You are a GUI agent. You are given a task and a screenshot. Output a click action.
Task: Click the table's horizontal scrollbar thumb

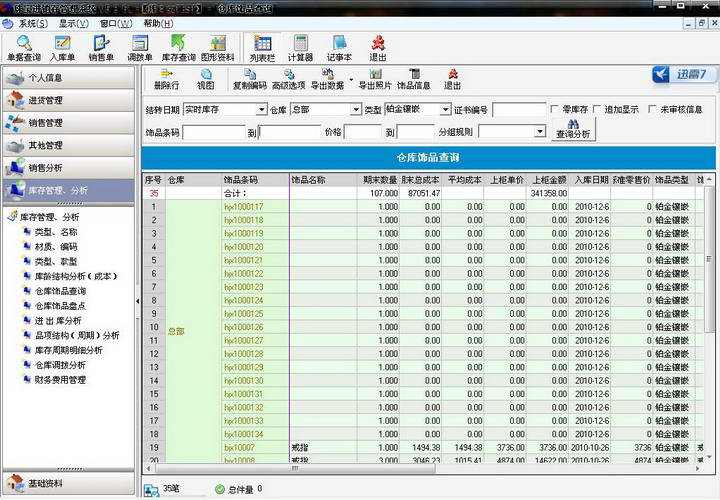tap(295, 468)
